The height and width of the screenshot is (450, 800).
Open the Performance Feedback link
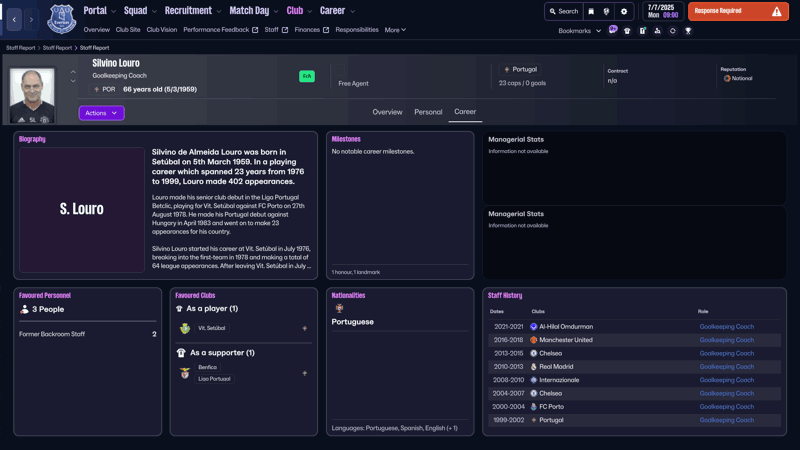[220, 30]
